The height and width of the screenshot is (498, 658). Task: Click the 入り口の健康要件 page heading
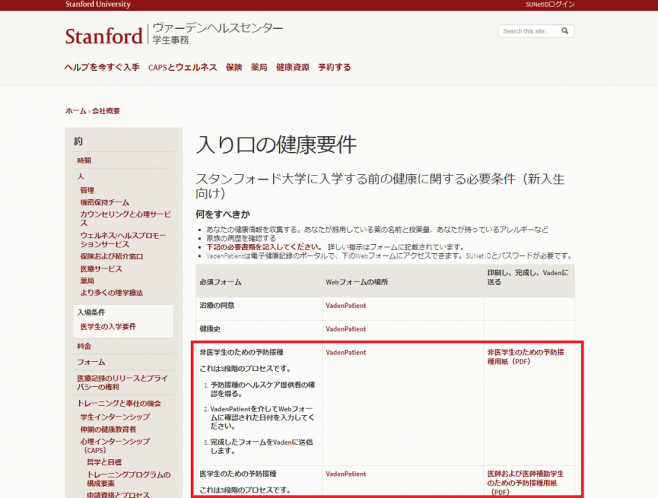tap(276, 145)
